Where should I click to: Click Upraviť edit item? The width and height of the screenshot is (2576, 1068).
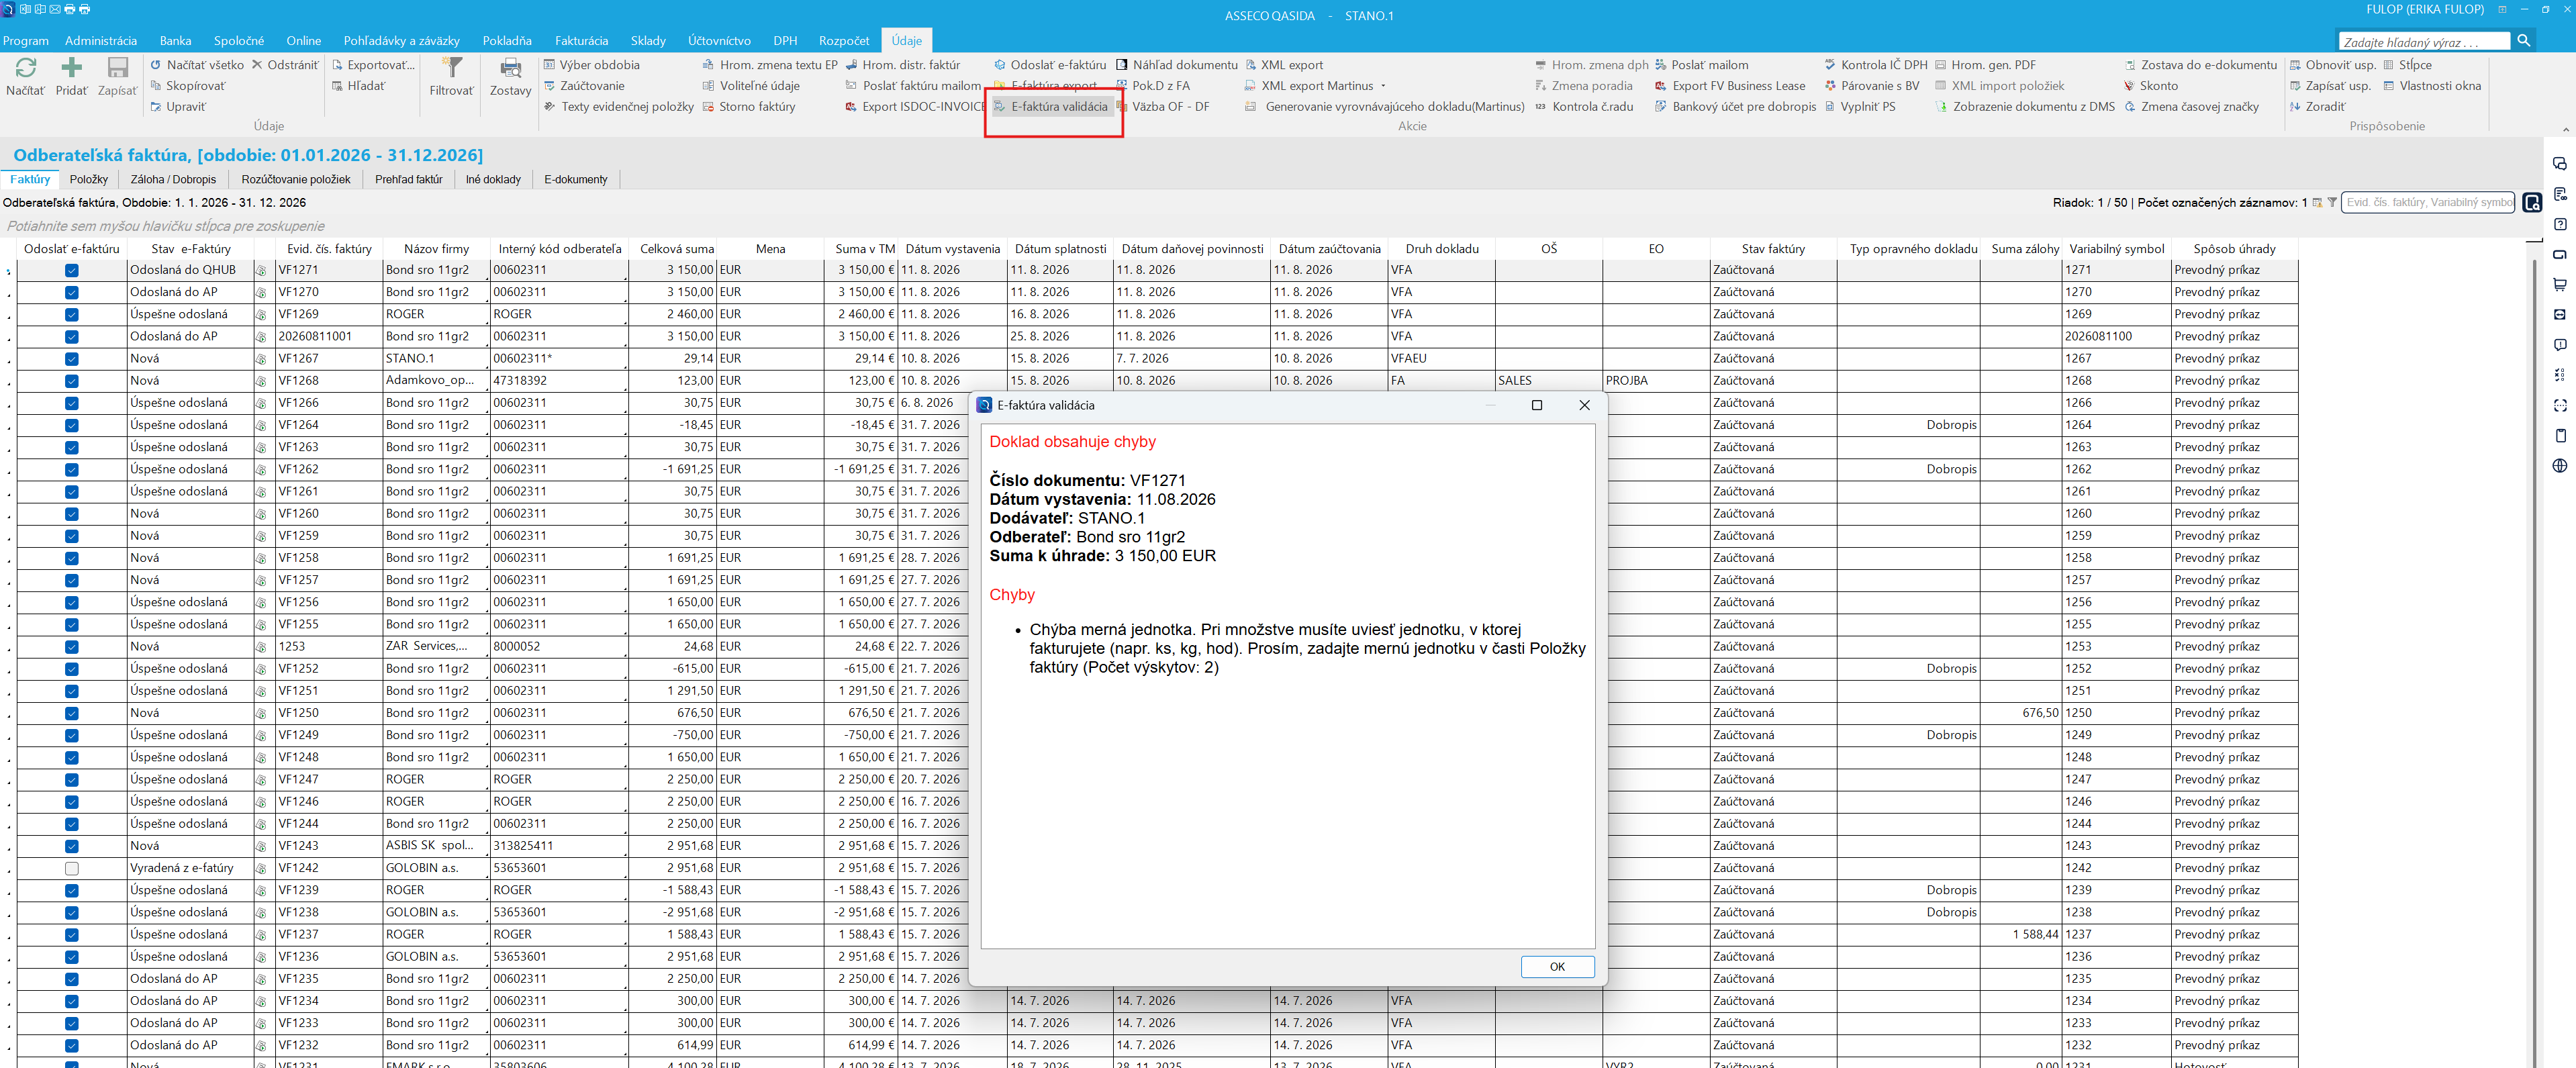tap(178, 107)
